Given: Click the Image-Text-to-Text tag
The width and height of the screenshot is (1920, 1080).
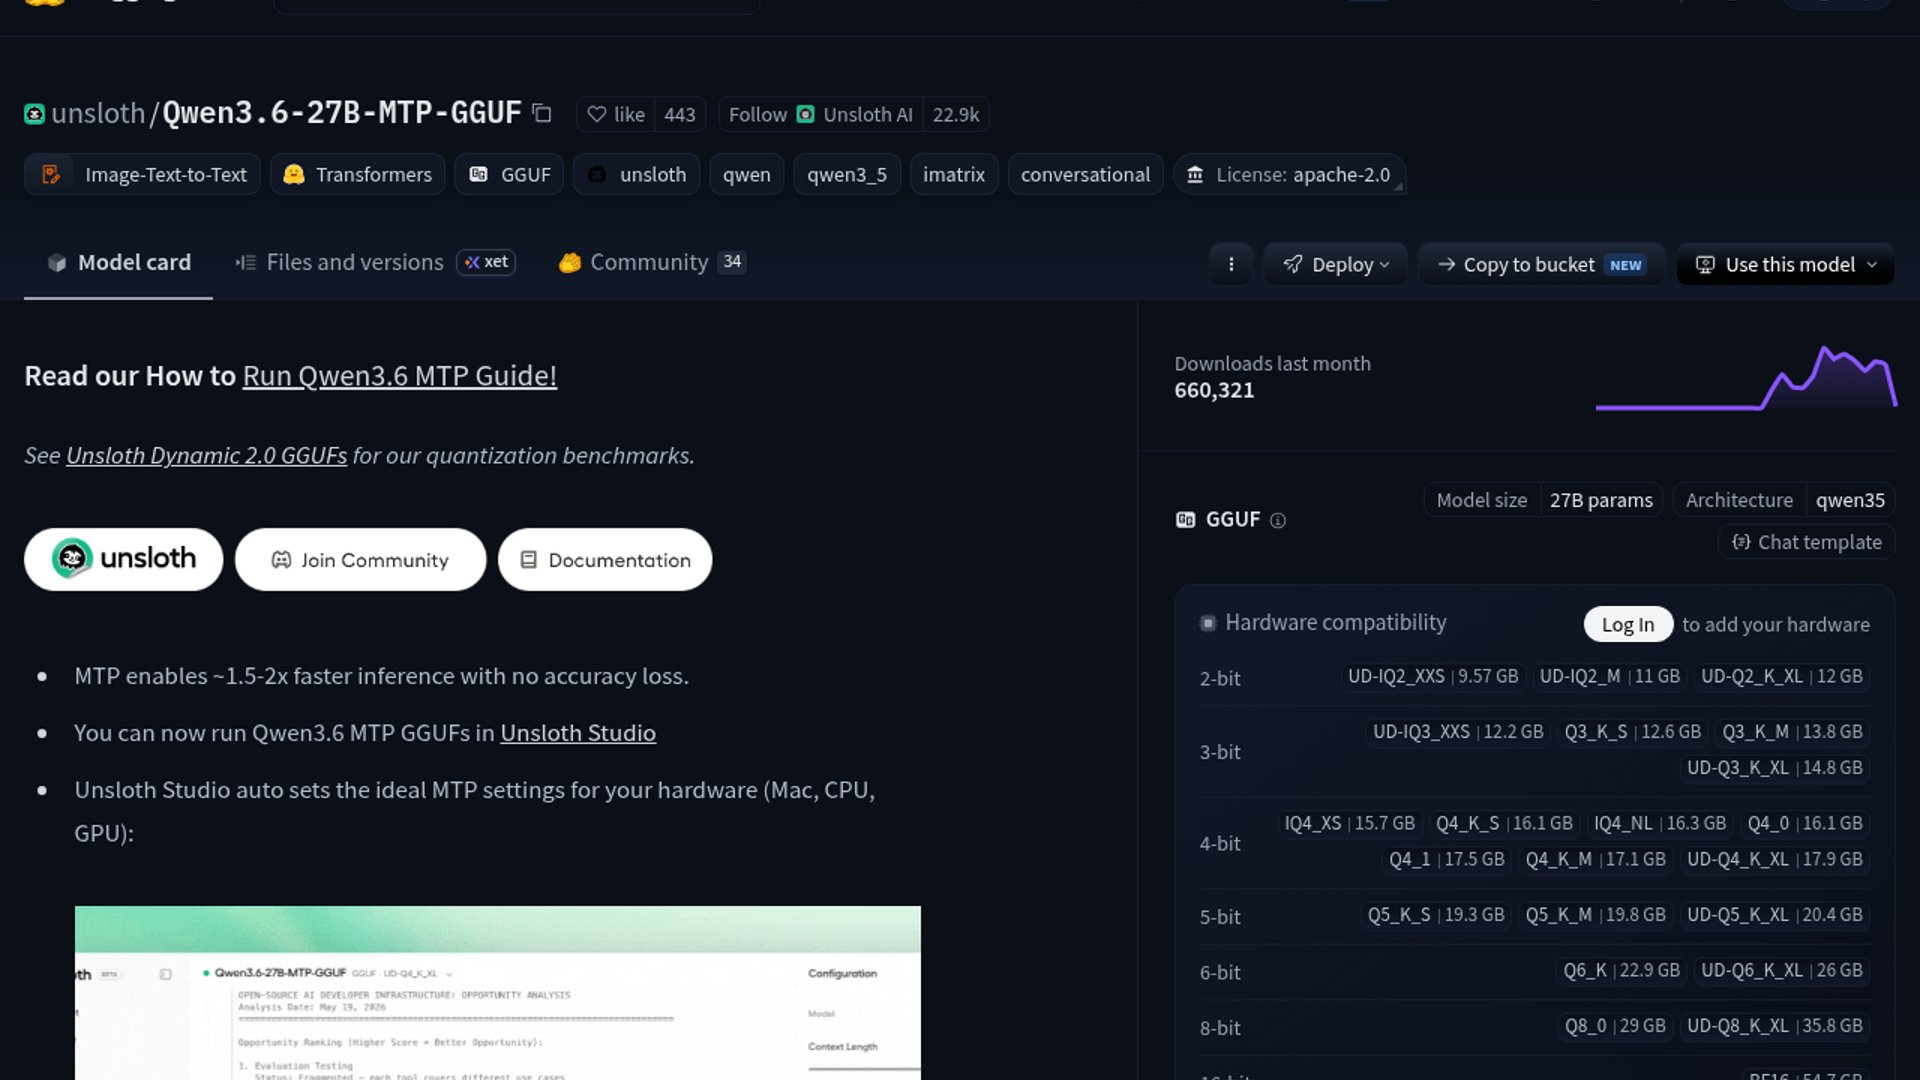Looking at the screenshot, I should (142, 174).
